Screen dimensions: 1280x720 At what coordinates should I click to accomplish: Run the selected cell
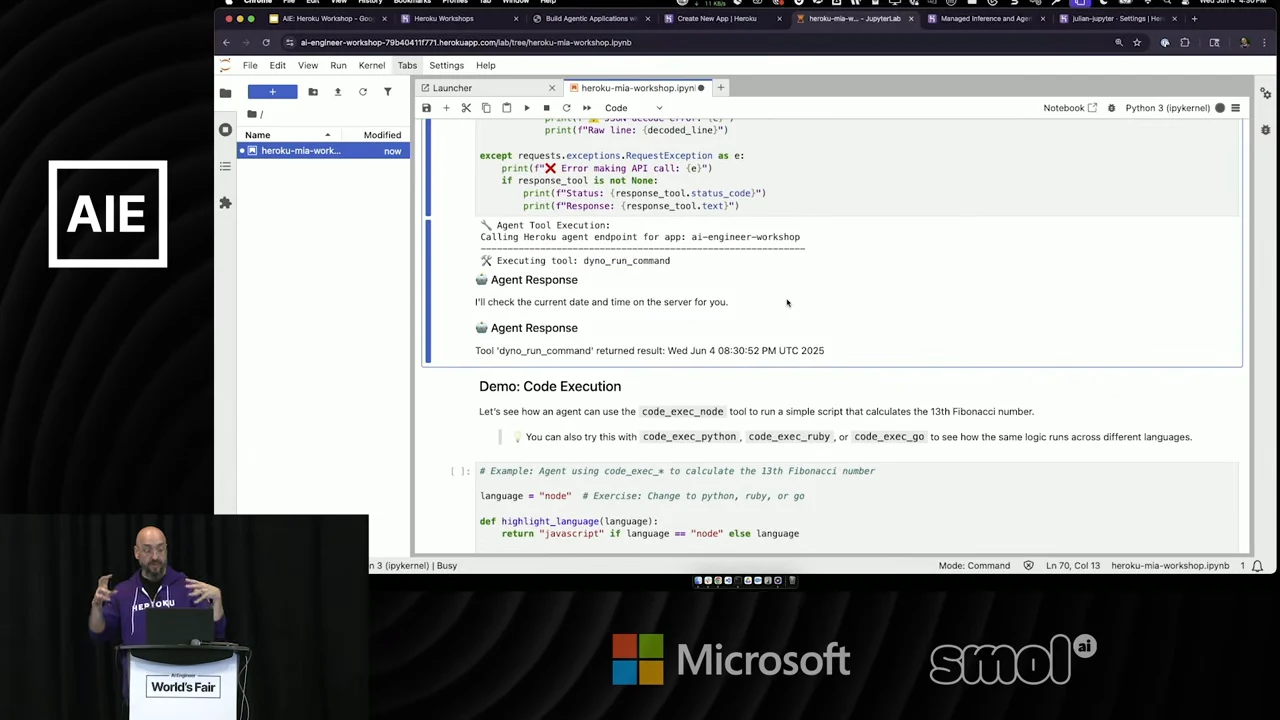[527, 108]
